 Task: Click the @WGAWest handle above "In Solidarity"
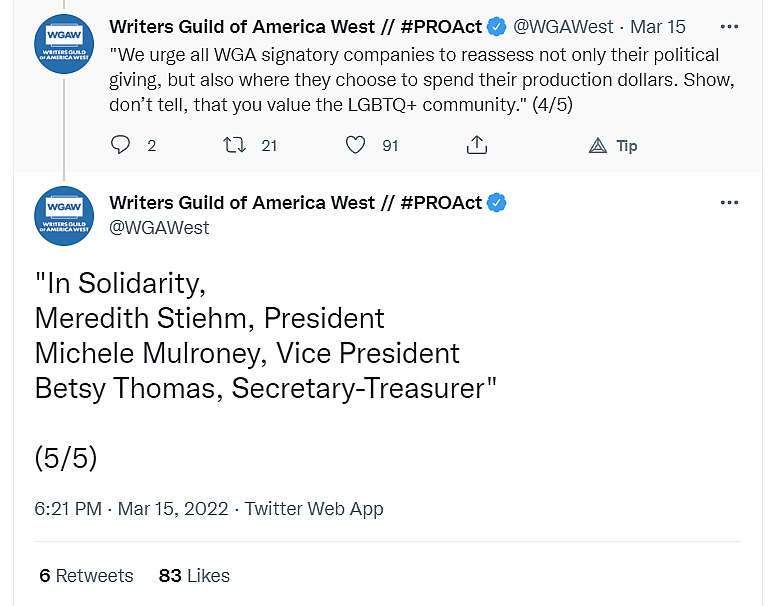(159, 228)
